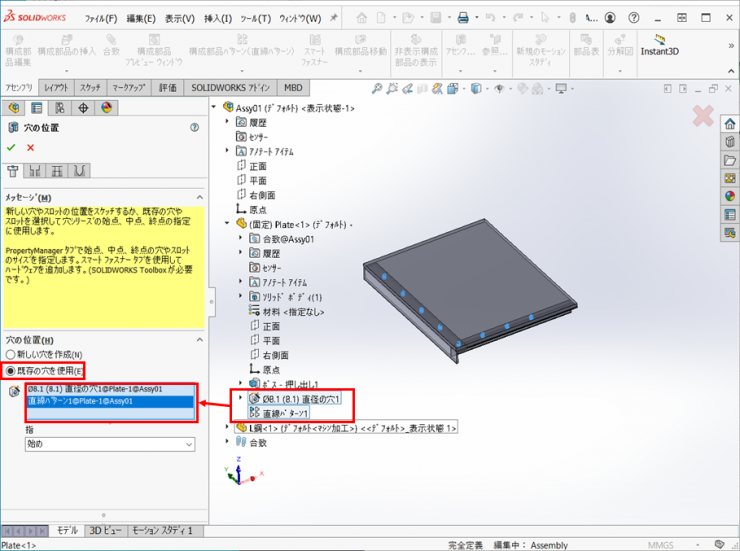Select 'Create new hole' radio button
This screenshot has height=551, width=740.
coord(11,355)
